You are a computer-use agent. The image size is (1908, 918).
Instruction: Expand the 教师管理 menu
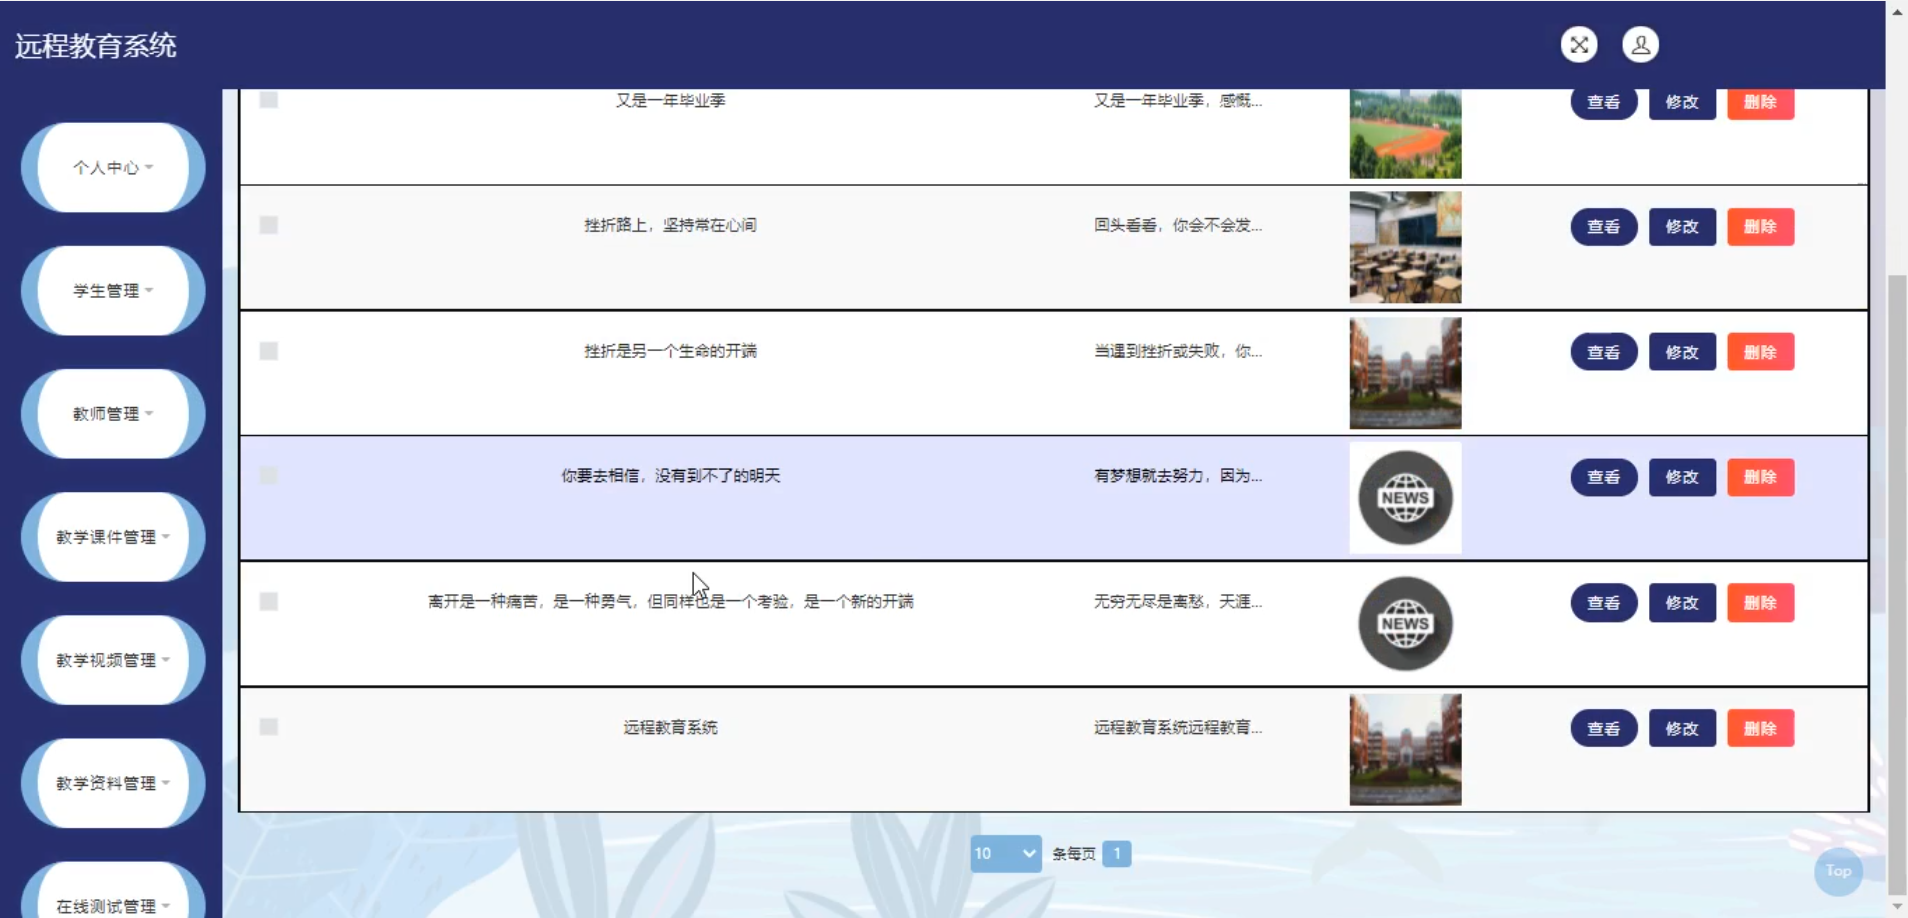click(113, 413)
